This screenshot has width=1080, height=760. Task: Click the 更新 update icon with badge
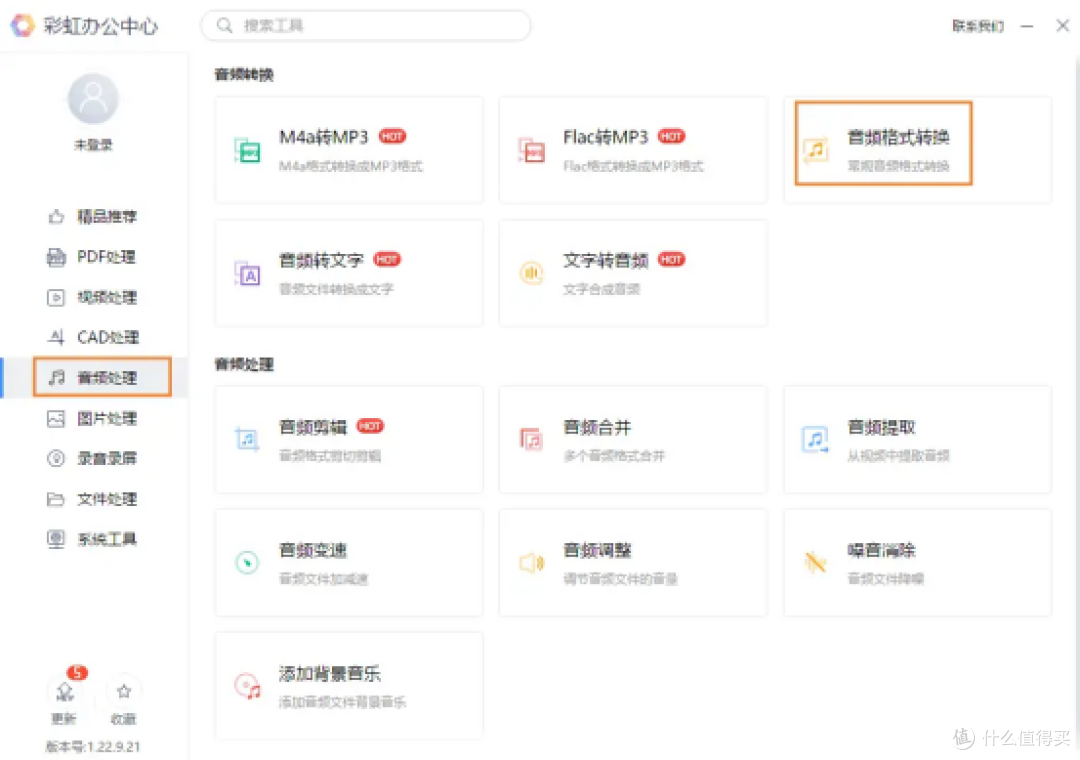65,691
